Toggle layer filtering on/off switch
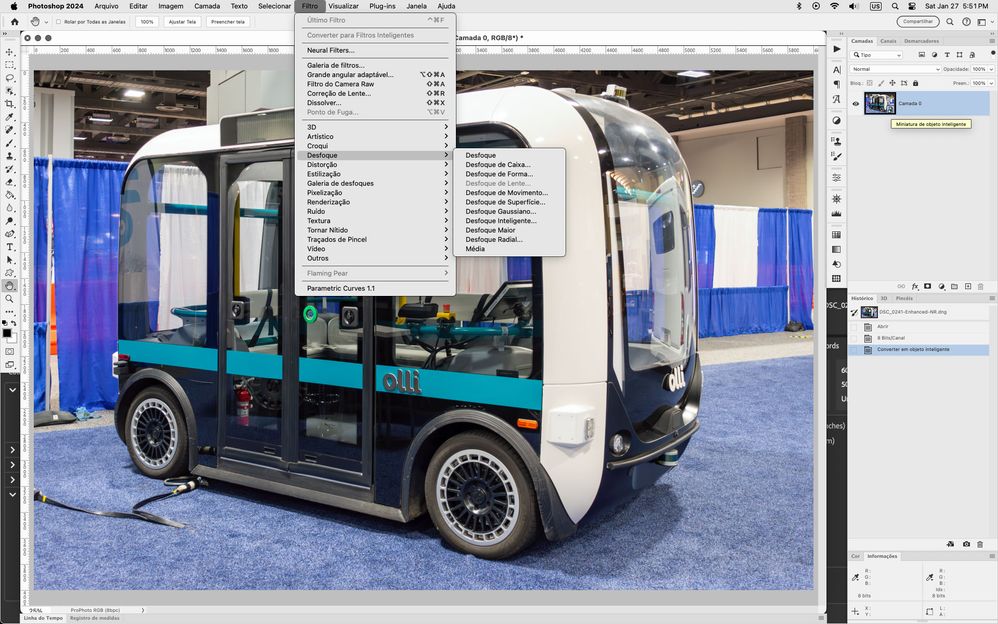This screenshot has width=998, height=624. tap(992, 53)
